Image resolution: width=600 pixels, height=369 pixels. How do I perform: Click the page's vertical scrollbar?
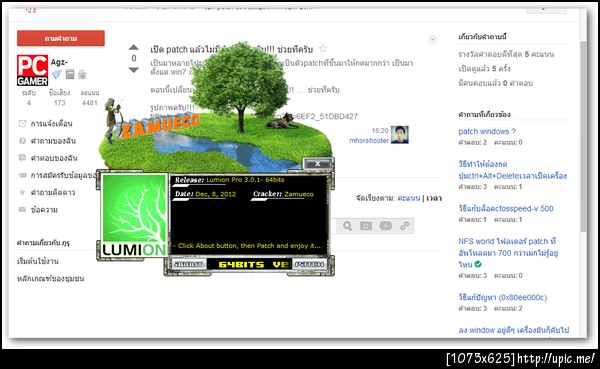point(583,136)
